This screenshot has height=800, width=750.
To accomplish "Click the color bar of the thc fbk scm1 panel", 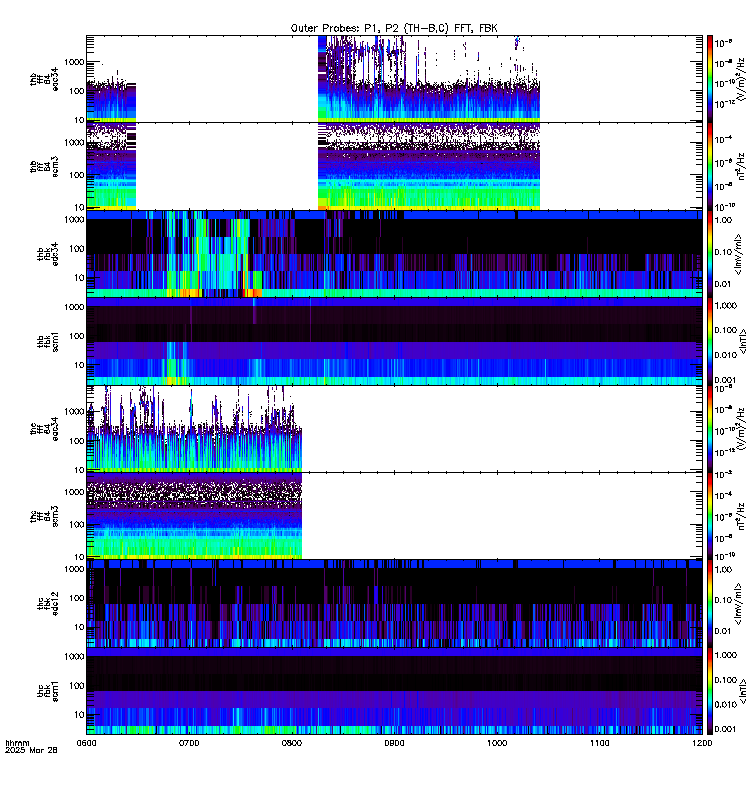I will pos(710,691).
